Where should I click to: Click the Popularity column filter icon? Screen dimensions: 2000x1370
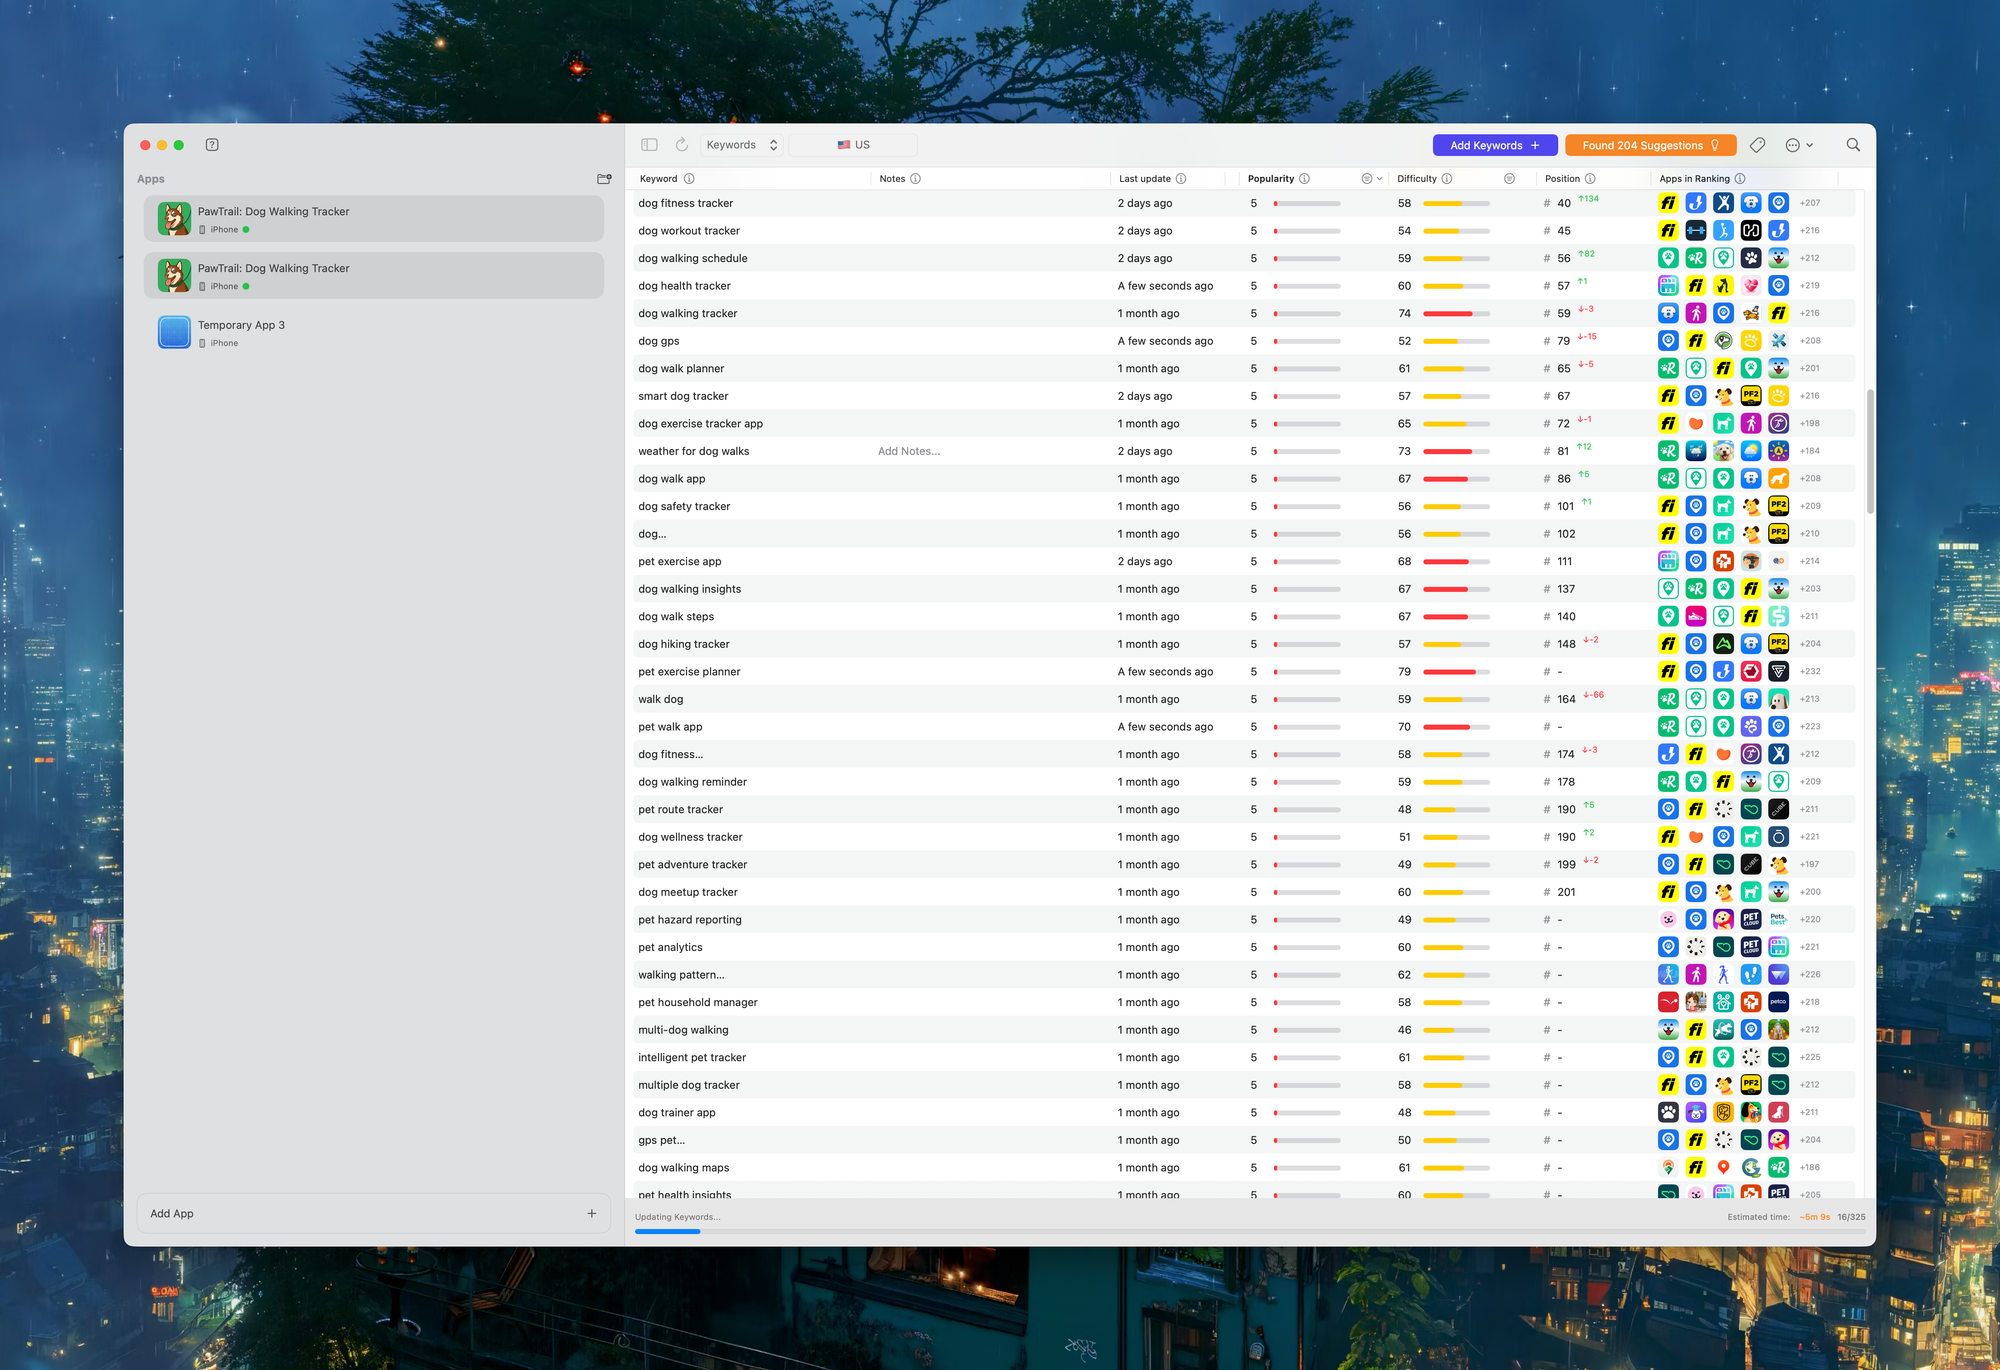(1367, 179)
